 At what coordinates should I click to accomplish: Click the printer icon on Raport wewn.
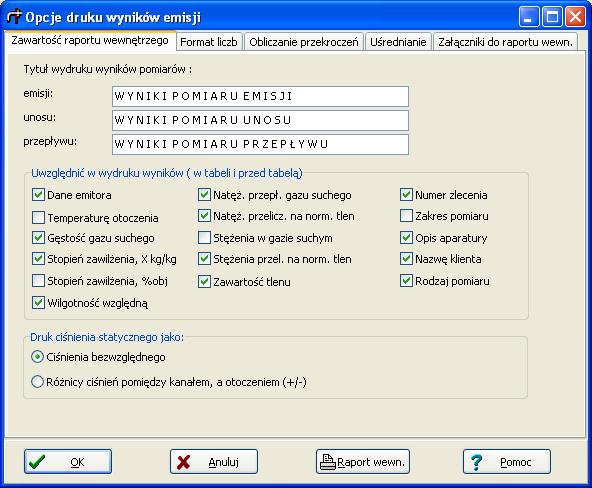click(327, 462)
